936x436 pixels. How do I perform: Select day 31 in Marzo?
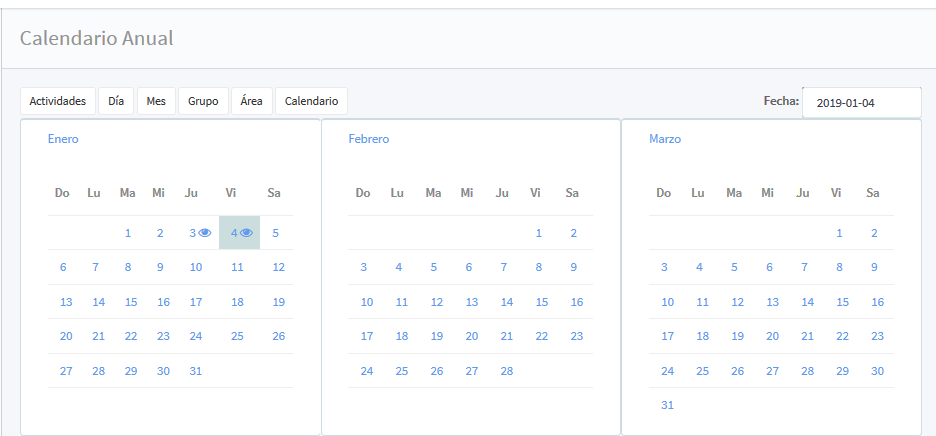point(667,405)
